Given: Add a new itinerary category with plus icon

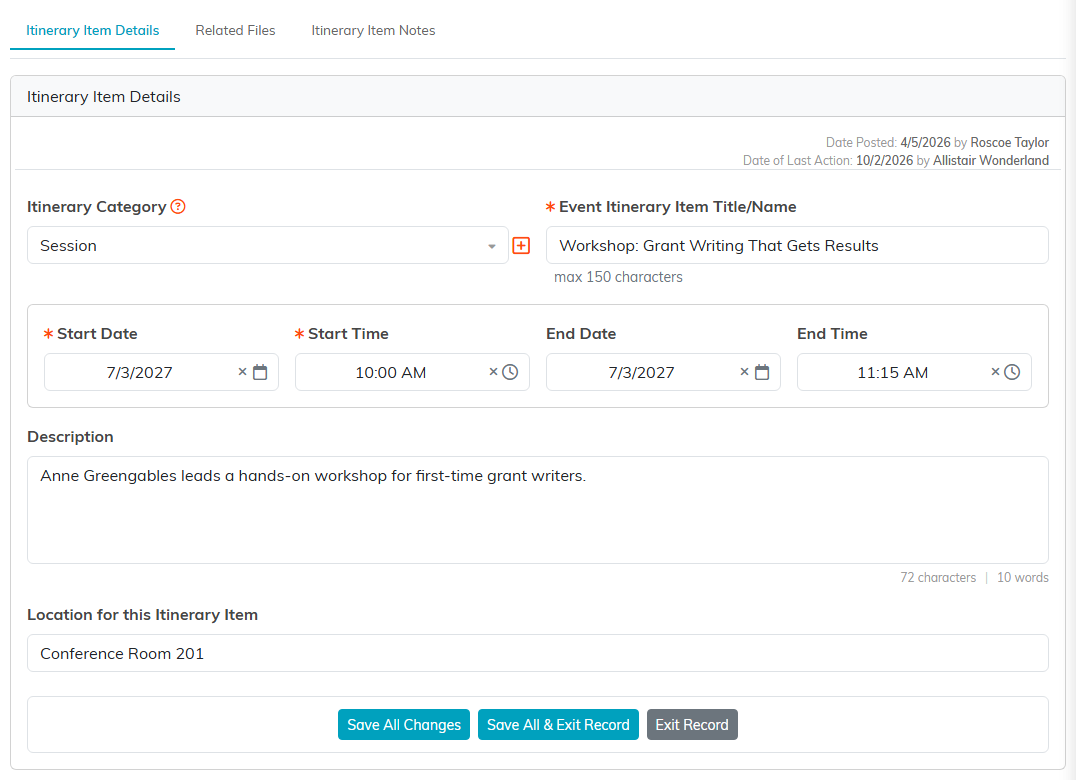Looking at the screenshot, I should click(522, 246).
